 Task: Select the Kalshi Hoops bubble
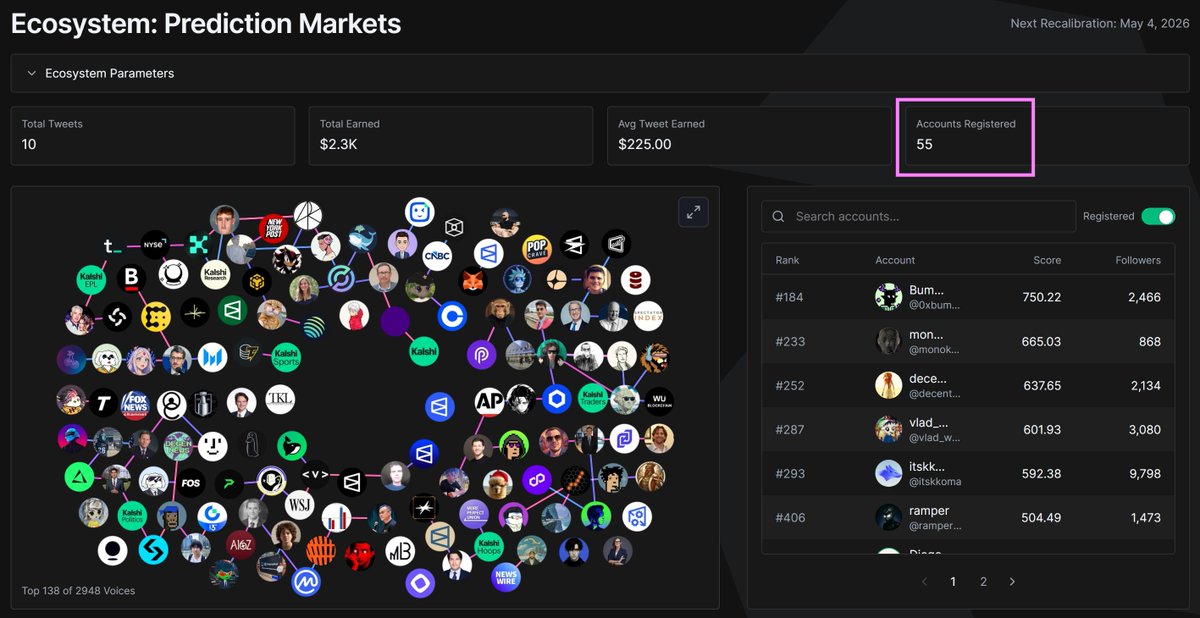pyautogui.click(x=487, y=546)
